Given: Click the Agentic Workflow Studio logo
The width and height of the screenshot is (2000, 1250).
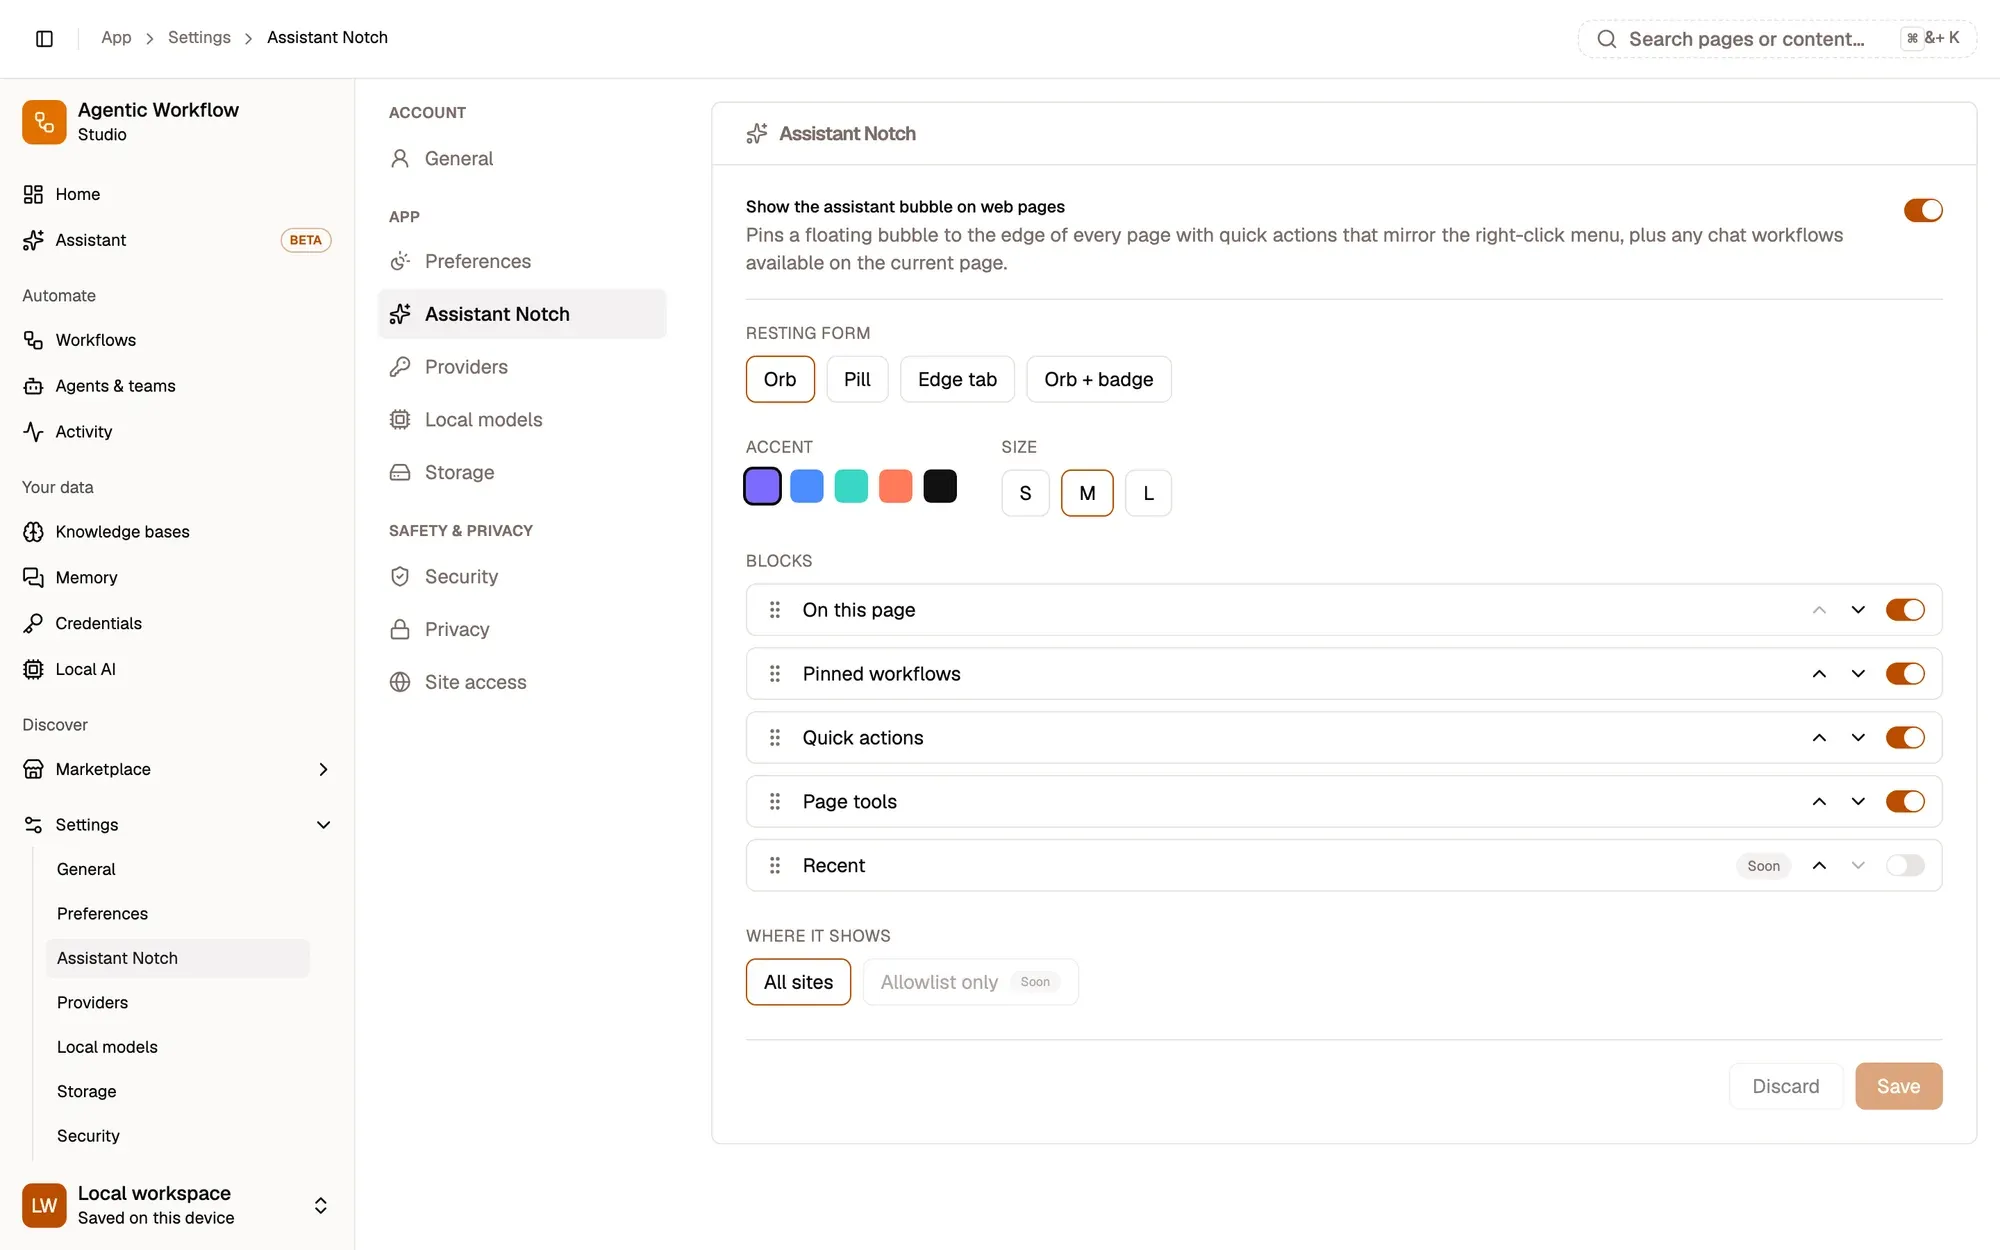Looking at the screenshot, I should click(44, 122).
